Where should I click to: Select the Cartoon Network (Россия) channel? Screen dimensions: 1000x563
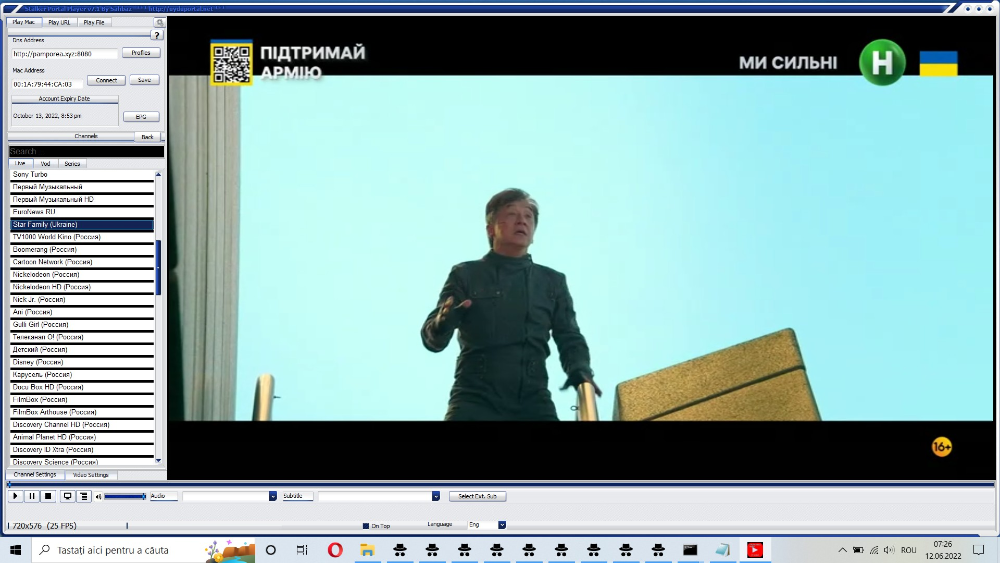pyautogui.click(x=82, y=262)
